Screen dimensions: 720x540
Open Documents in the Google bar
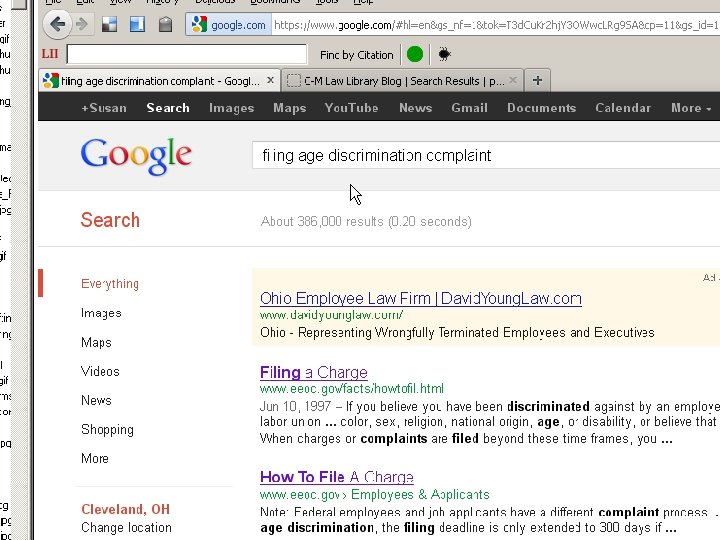point(541,108)
